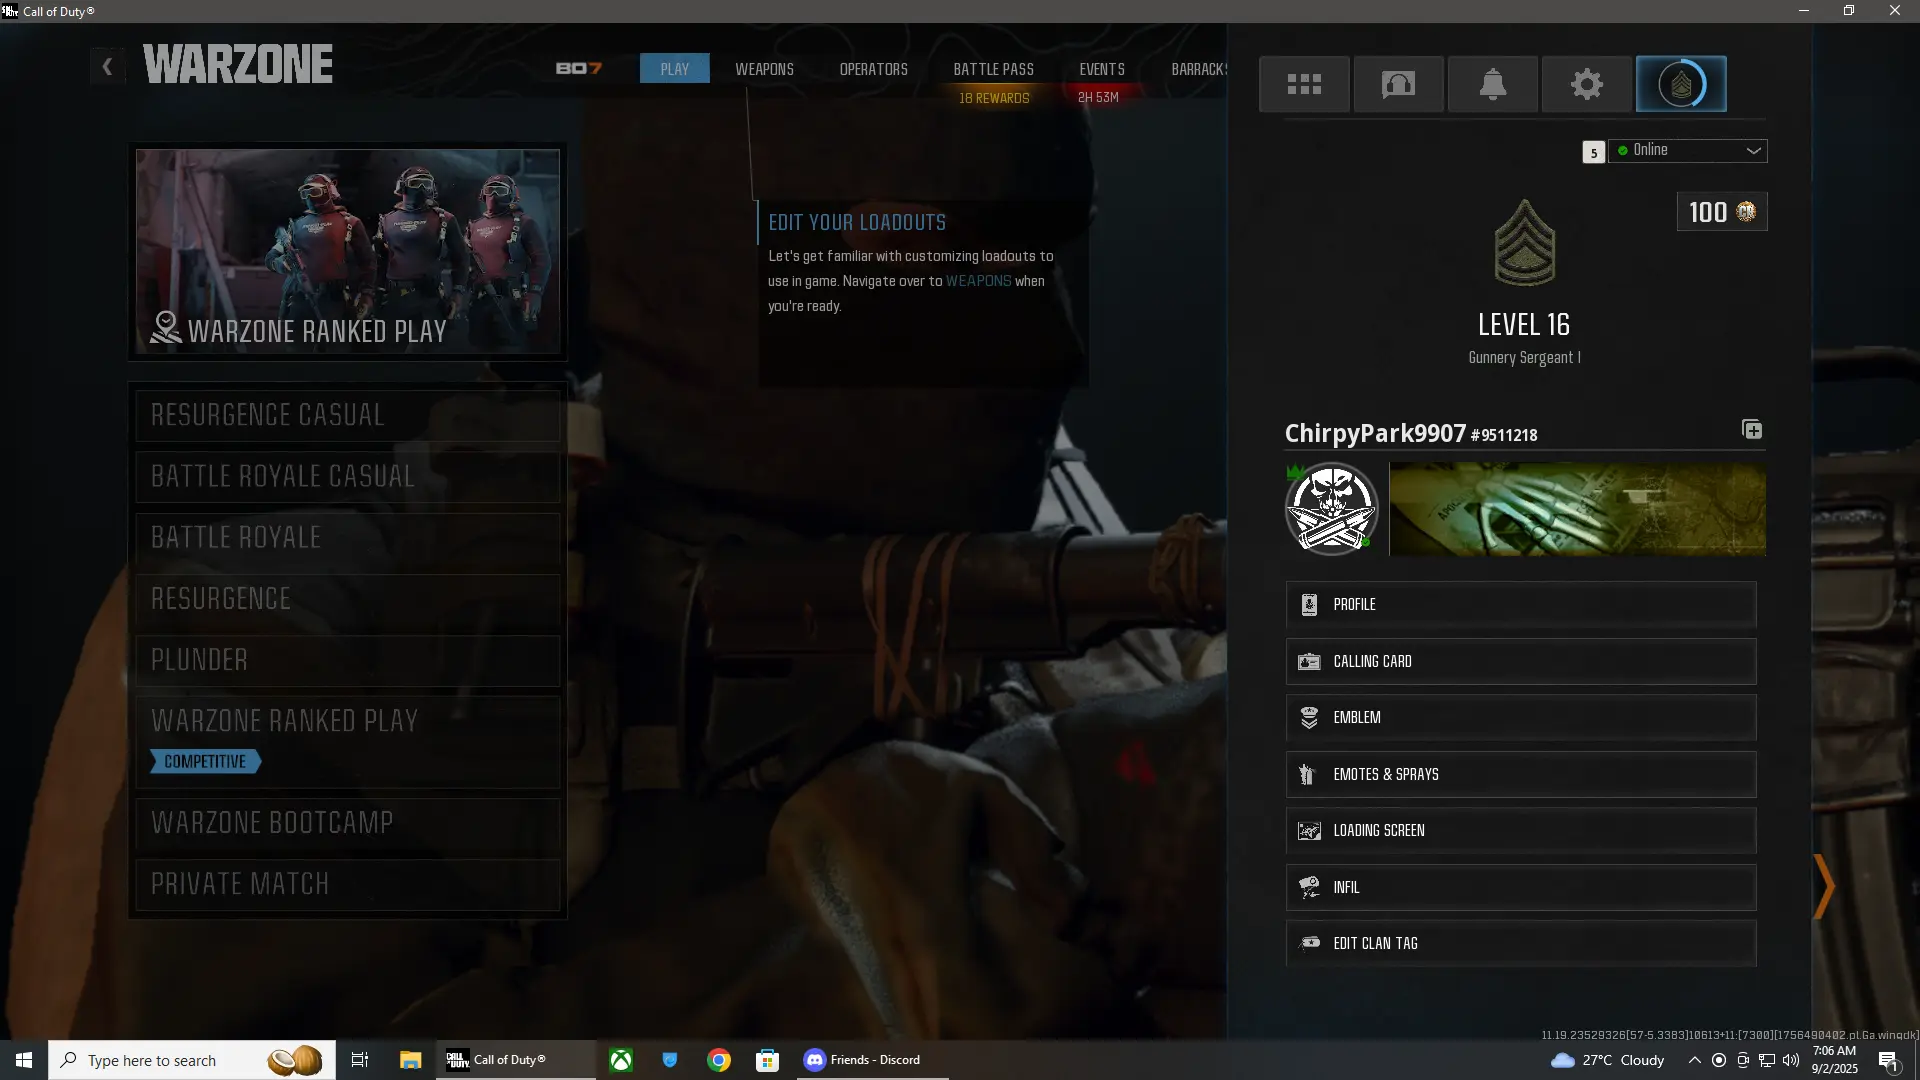The image size is (1920, 1080).
Task: Open the grid menu icon
Action: [x=1304, y=84]
